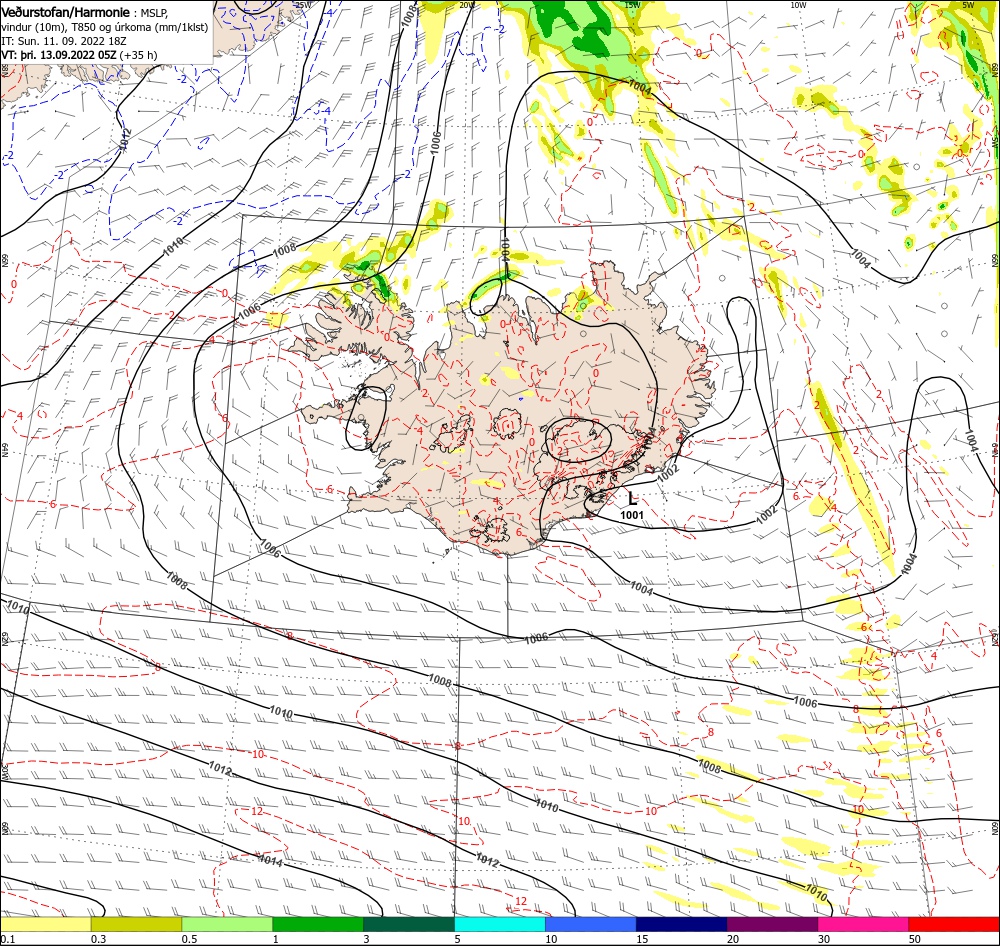Click the yellow 0.1 mm legend swatch
This screenshot has height=946, width=1000.
pyautogui.click(x=45, y=924)
